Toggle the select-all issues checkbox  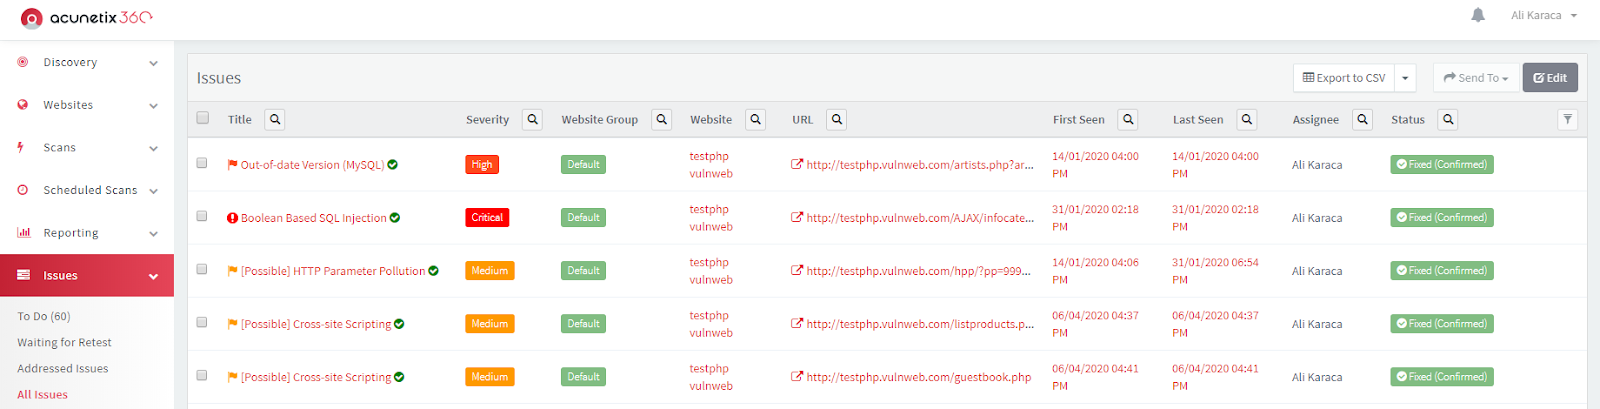(x=203, y=118)
